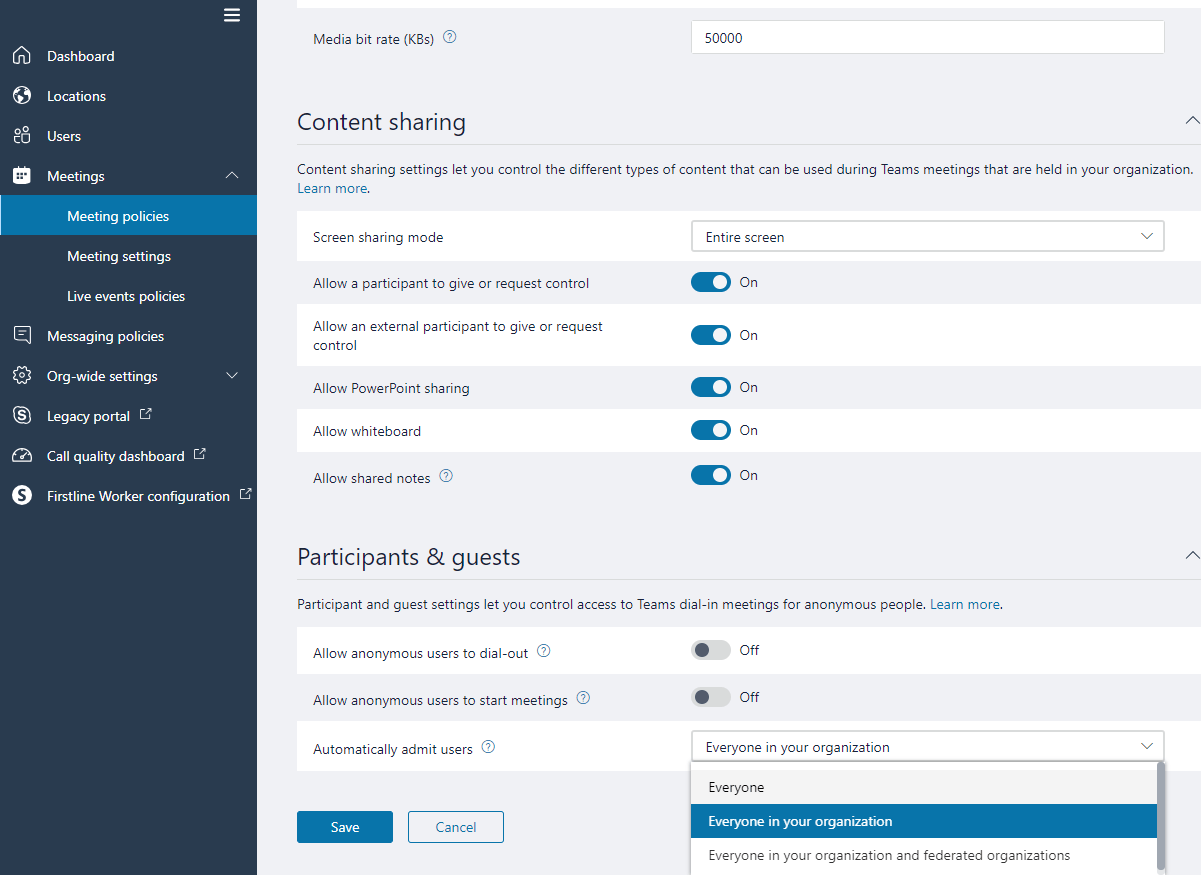Toggle Allow an external participant control switch
This screenshot has width=1201, height=875.
[x=711, y=335]
